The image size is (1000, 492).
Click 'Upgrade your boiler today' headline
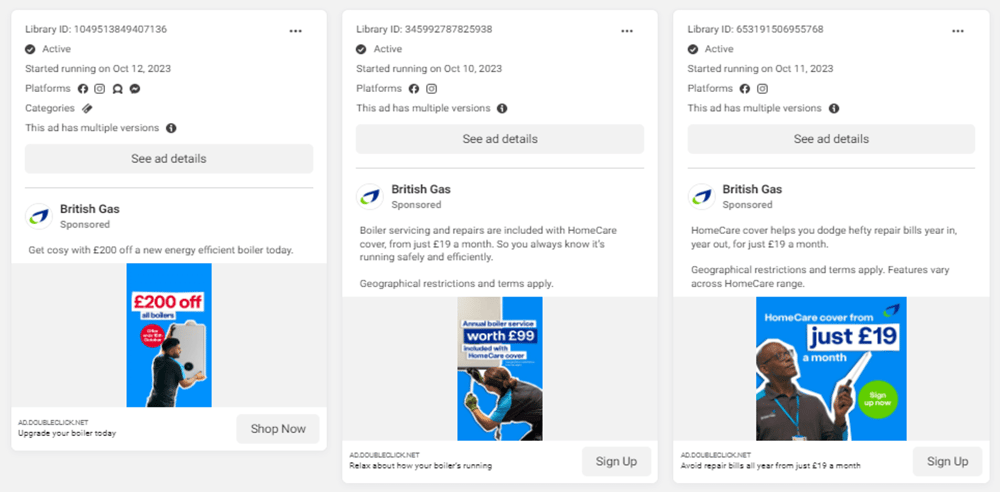click(x=67, y=433)
